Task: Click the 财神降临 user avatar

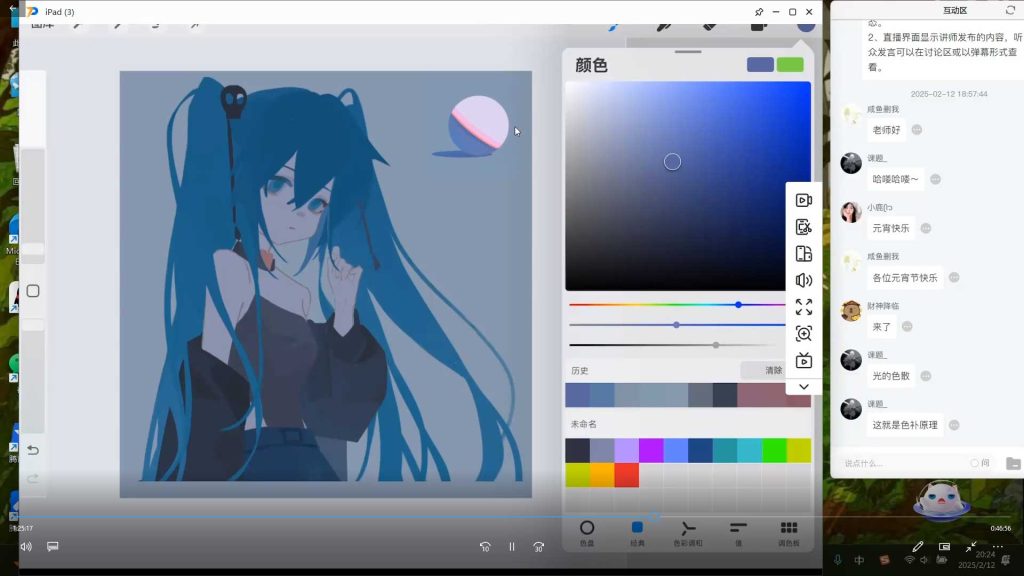Action: (851, 311)
